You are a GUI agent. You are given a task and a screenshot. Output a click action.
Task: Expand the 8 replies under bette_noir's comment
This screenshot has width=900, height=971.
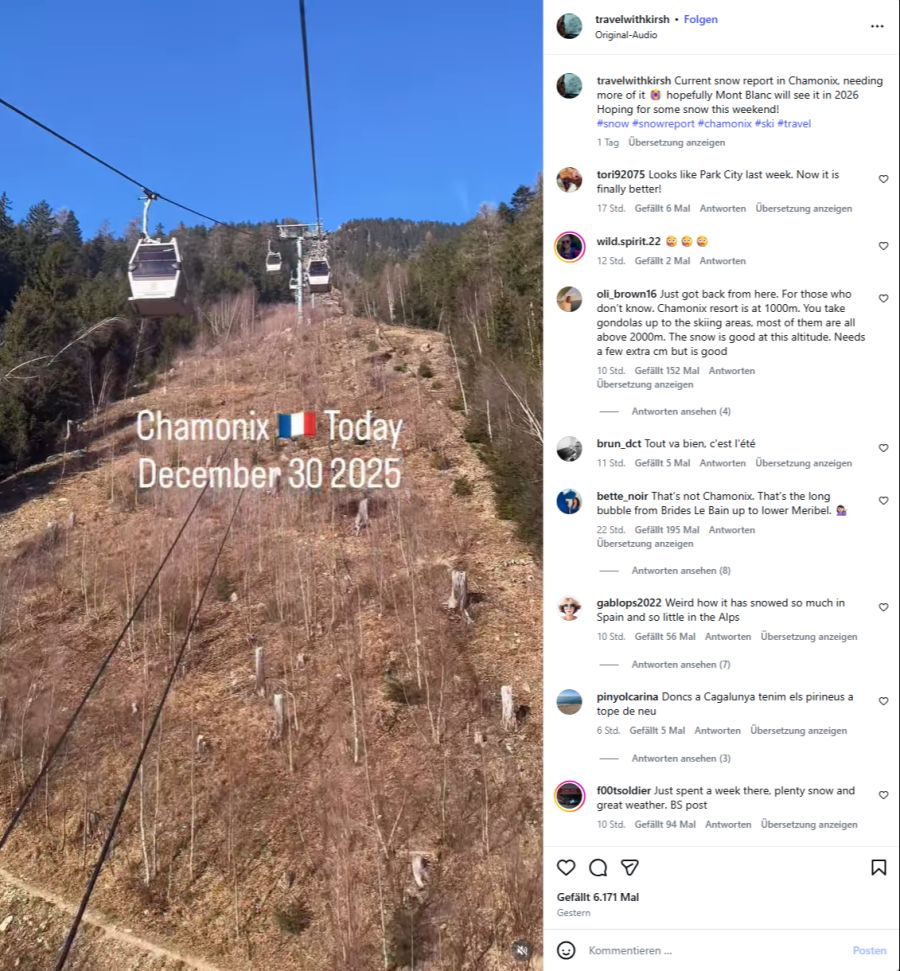click(x=681, y=570)
